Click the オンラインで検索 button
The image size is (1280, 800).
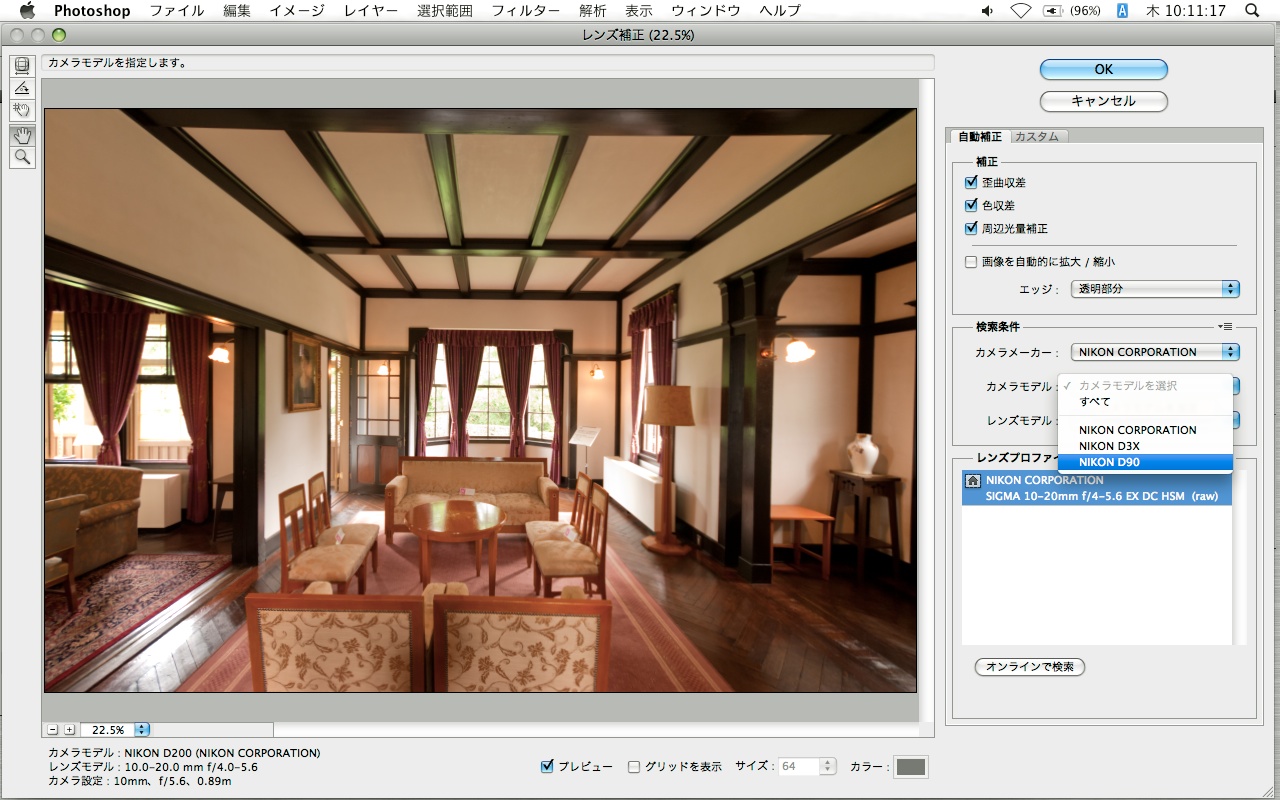1029,667
